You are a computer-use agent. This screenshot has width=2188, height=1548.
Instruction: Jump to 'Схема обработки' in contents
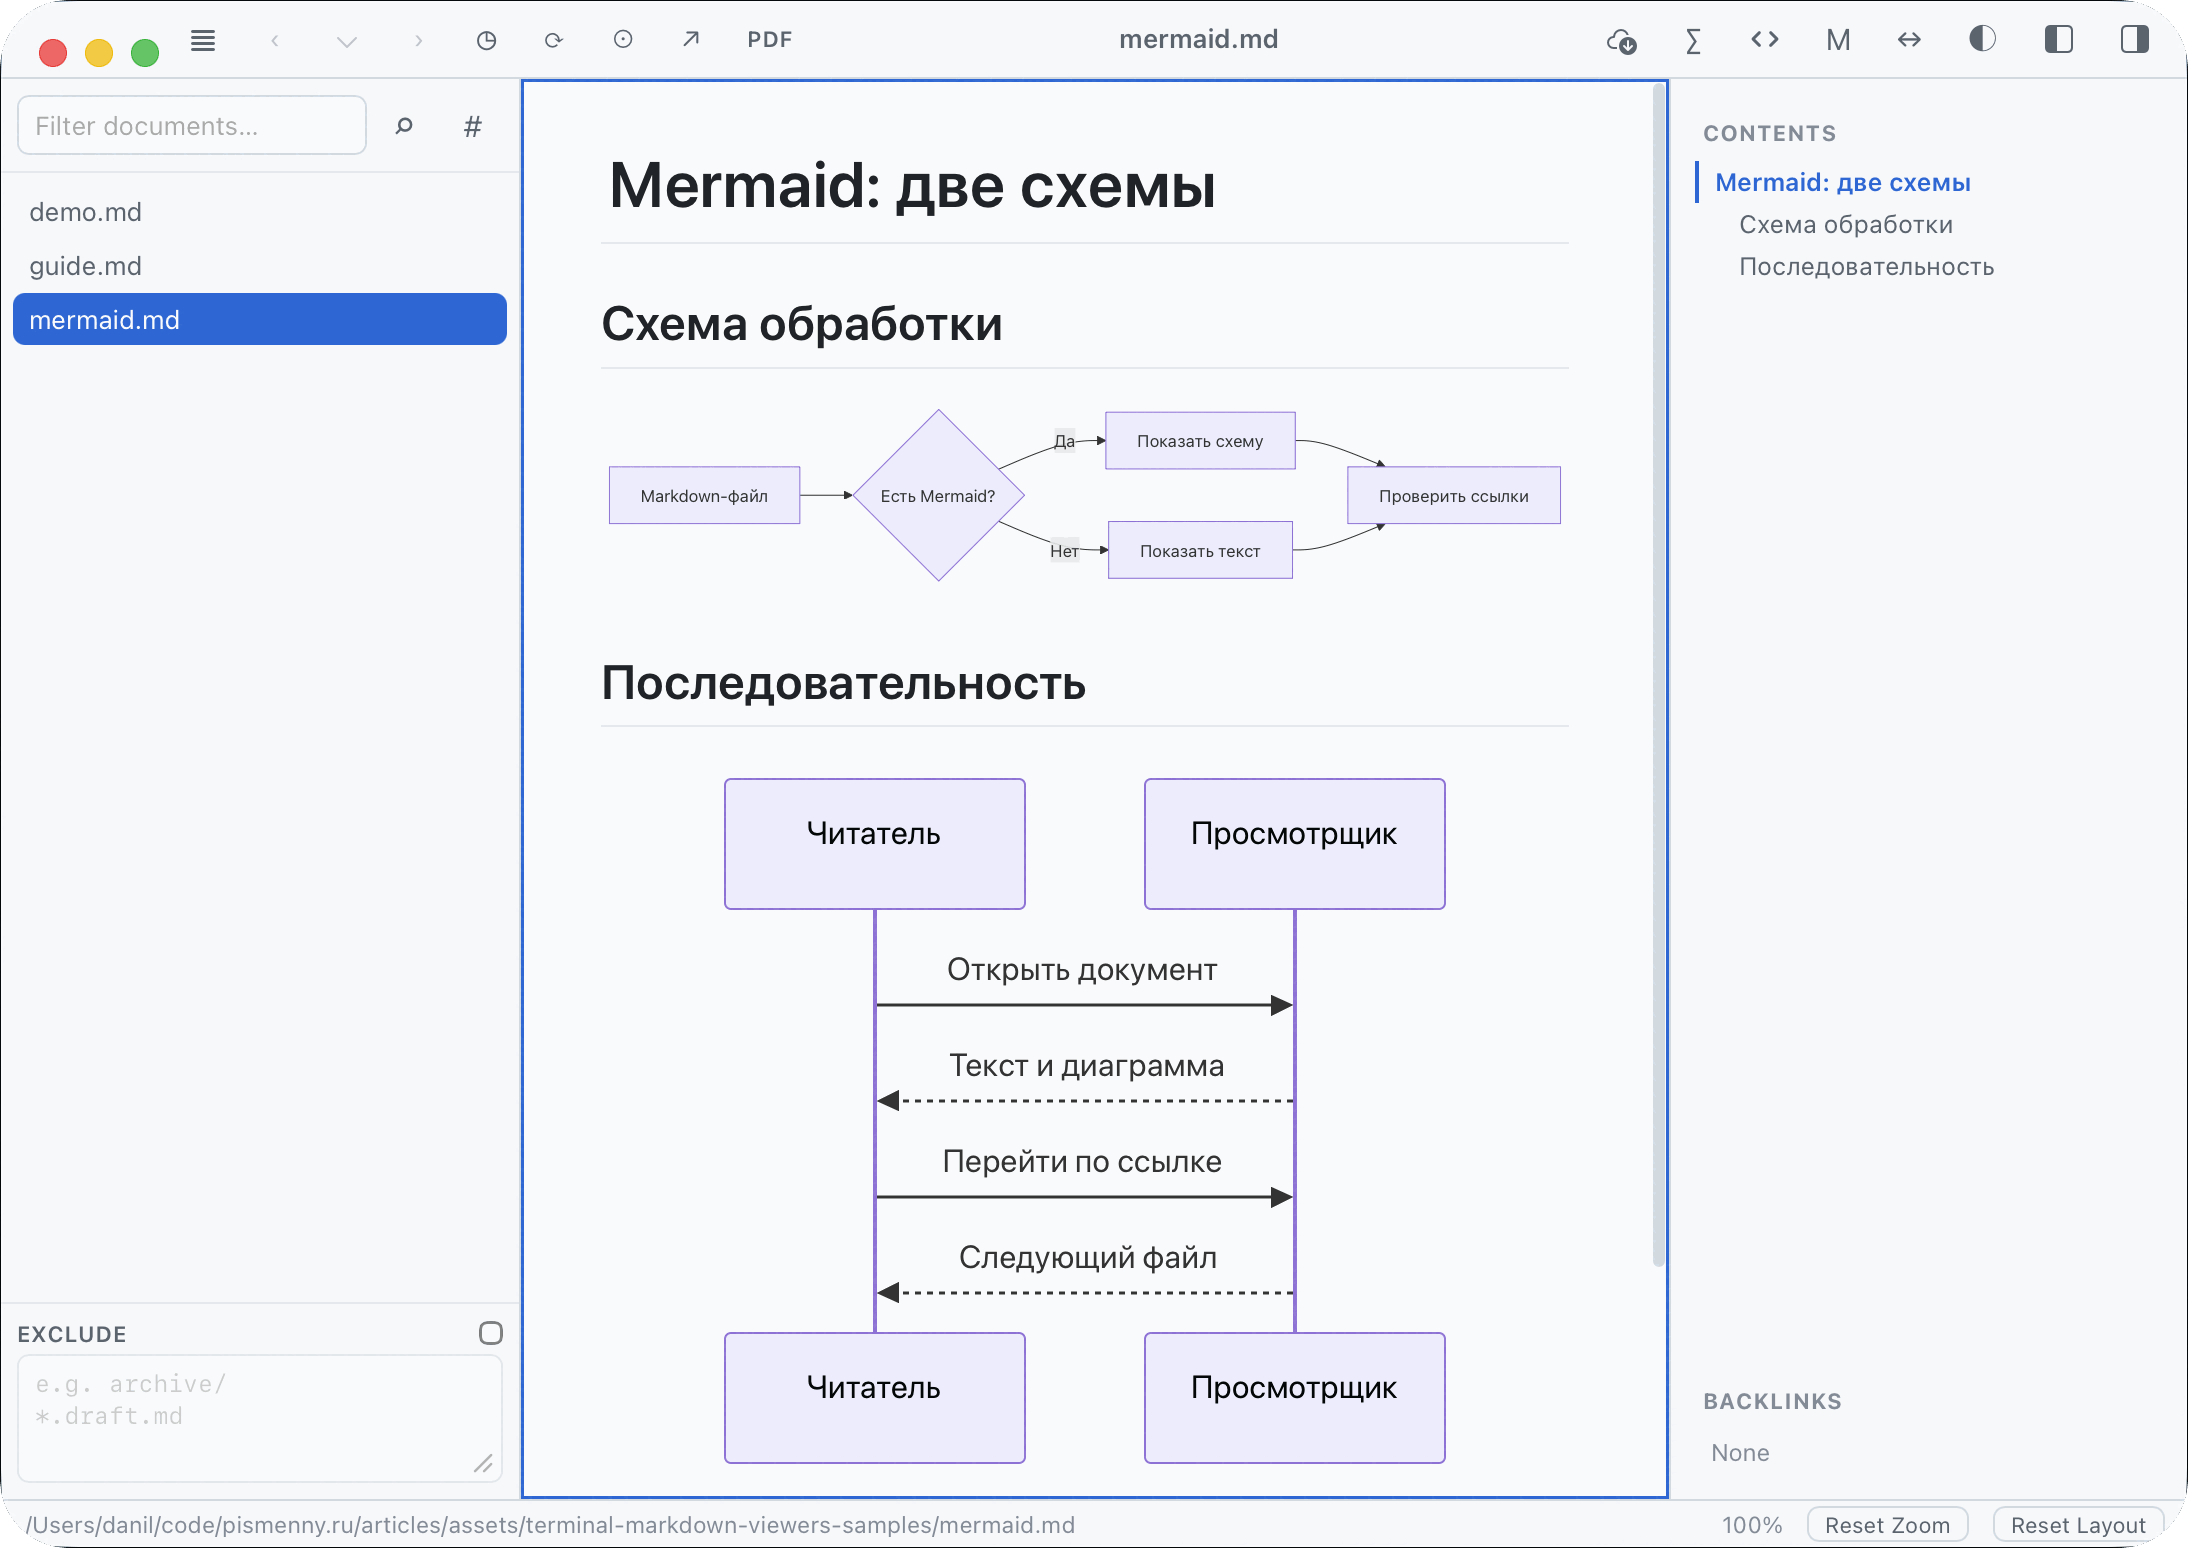pyautogui.click(x=1845, y=224)
